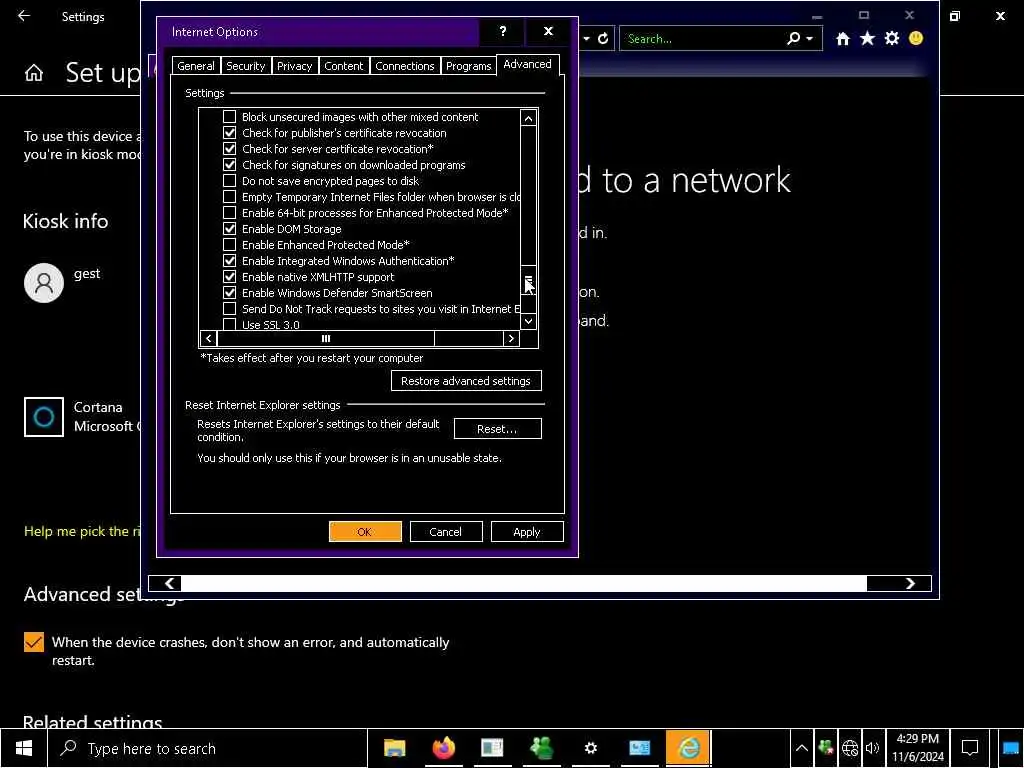Enable Do not save encrypted pages to disk
This screenshot has width=1024, height=768.
click(229, 181)
